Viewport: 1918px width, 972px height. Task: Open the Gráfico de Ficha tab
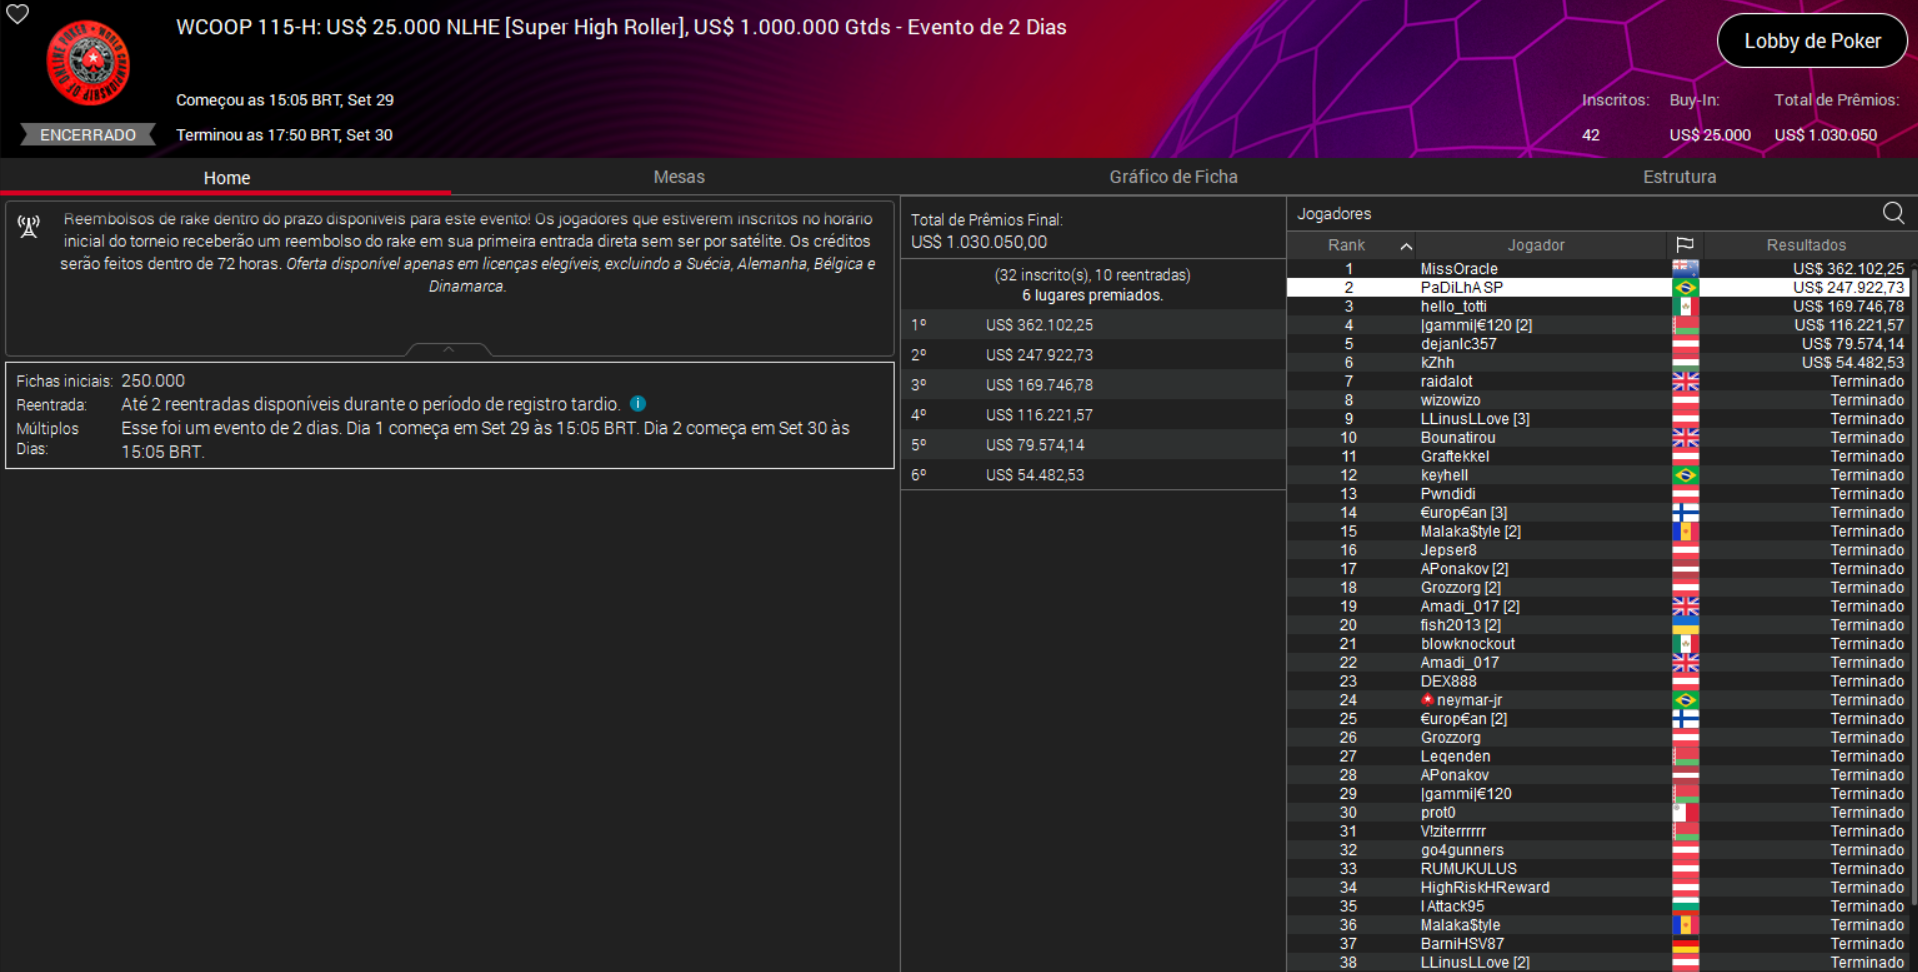click(1172, 177)
